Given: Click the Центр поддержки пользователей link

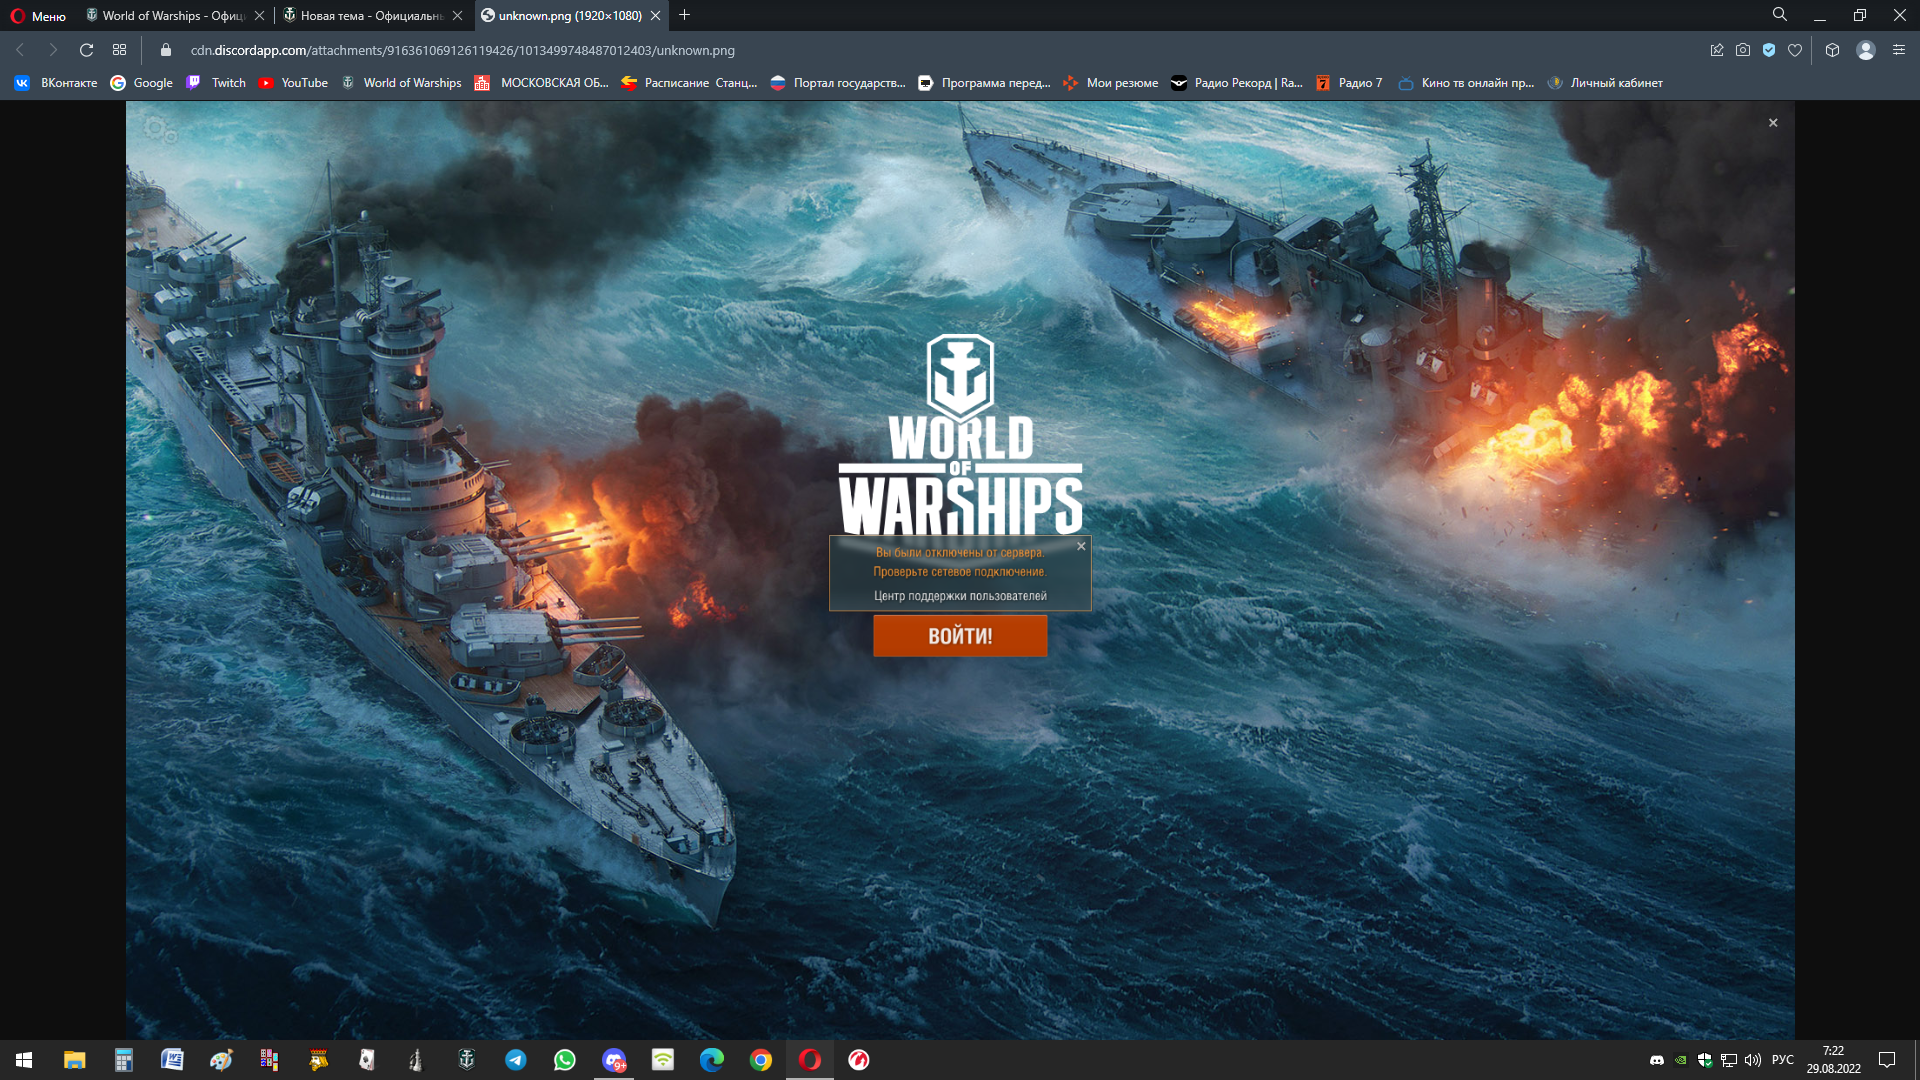Looking at the screenshot, I should (960, 596).
